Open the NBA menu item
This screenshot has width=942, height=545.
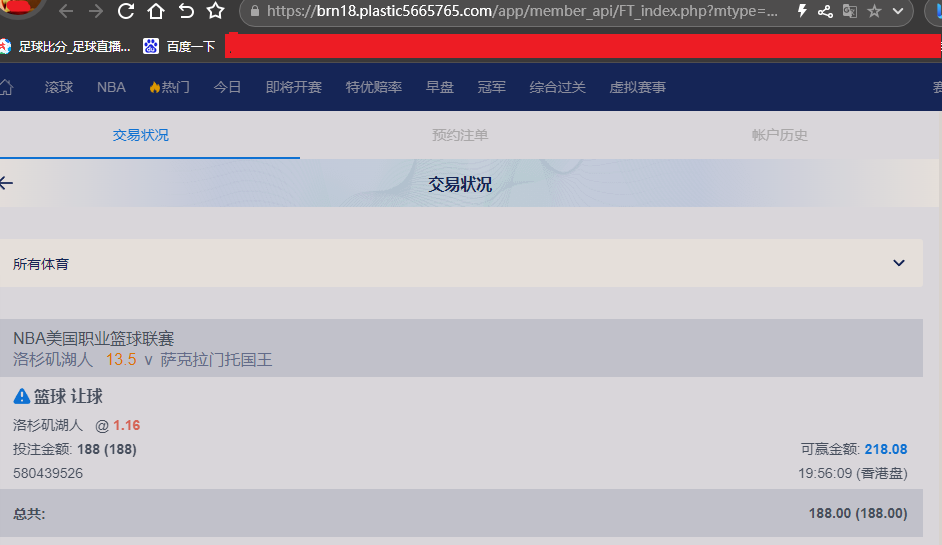(111, 87)
